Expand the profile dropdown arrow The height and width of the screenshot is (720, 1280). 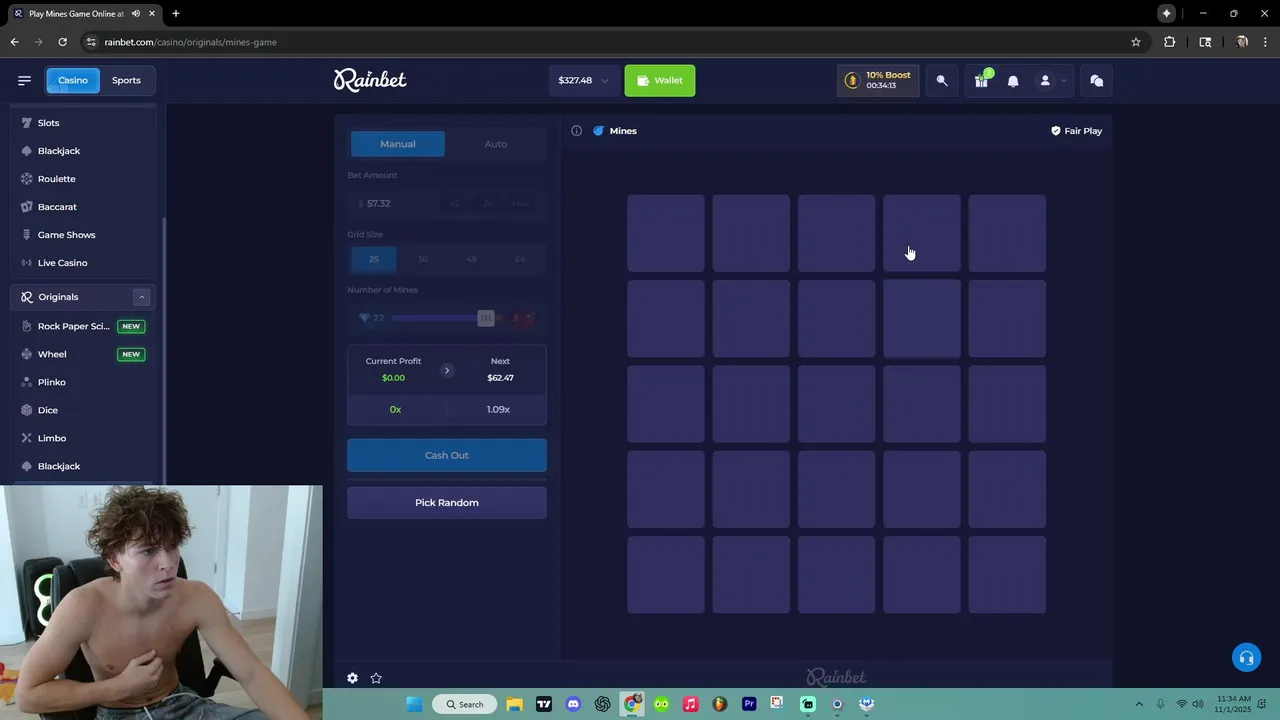tap(1064, 81)
